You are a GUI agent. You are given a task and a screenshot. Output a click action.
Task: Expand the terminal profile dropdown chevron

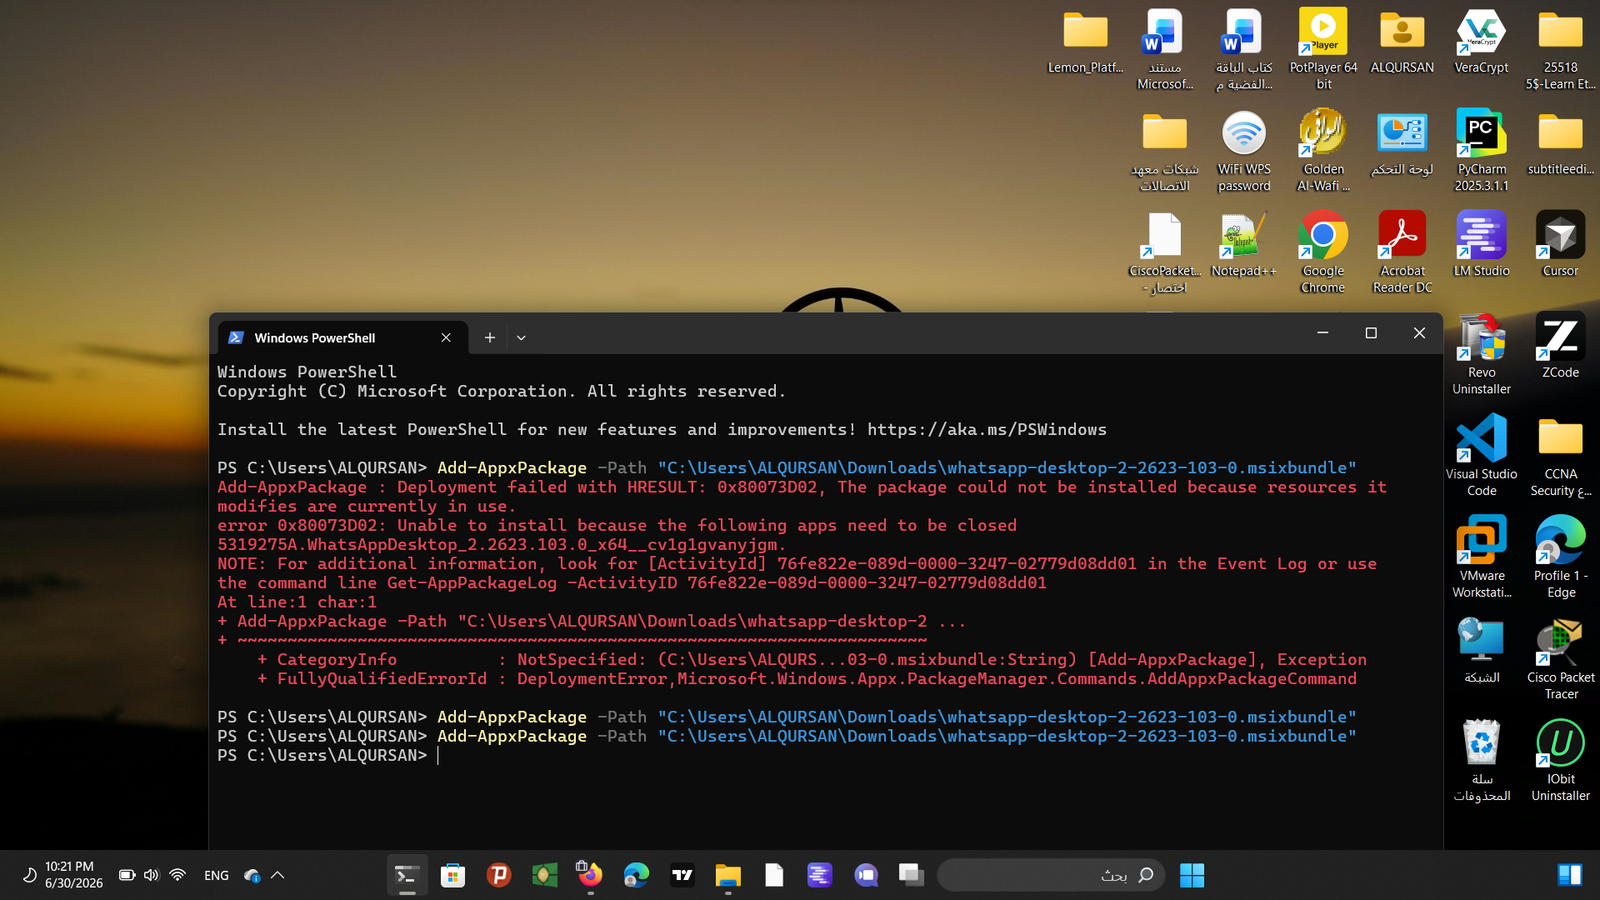(x=521, y=338)
